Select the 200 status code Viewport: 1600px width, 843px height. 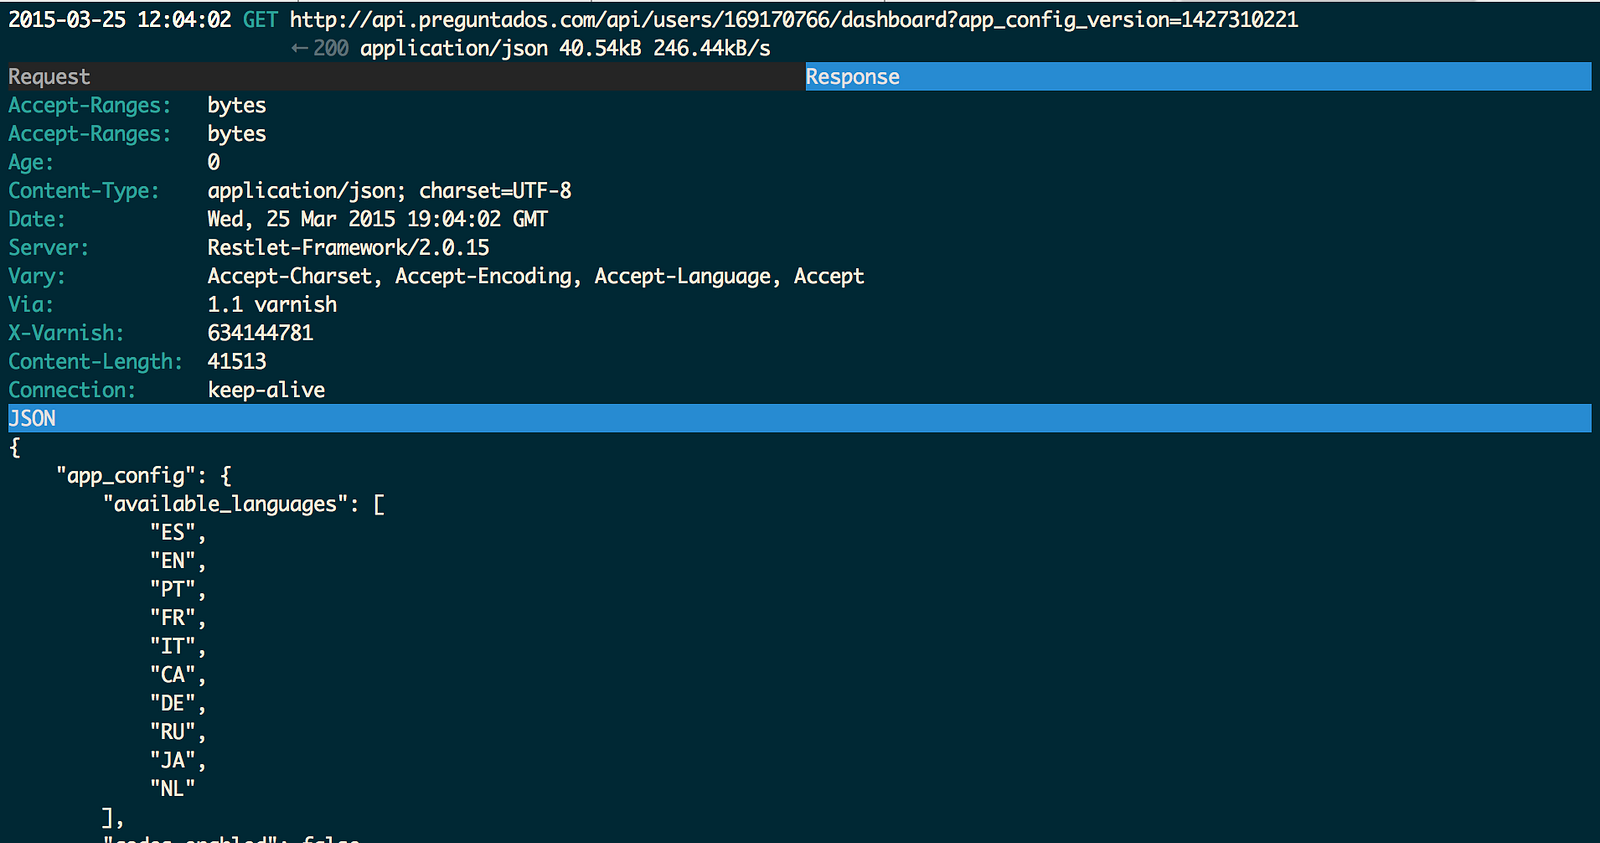coord(331,48)
